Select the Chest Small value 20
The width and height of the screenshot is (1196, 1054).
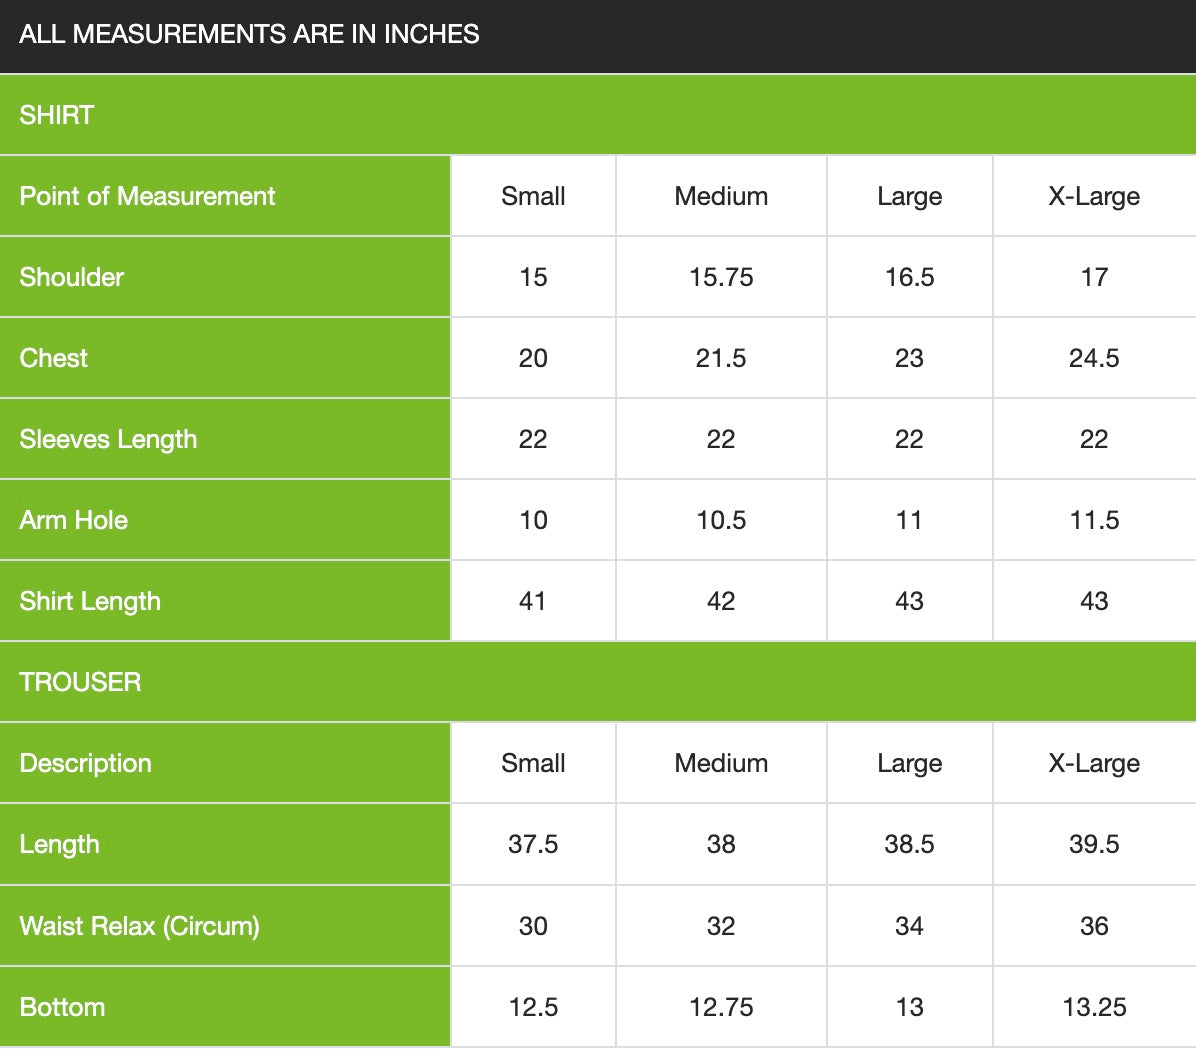click(x=533, y=358)
